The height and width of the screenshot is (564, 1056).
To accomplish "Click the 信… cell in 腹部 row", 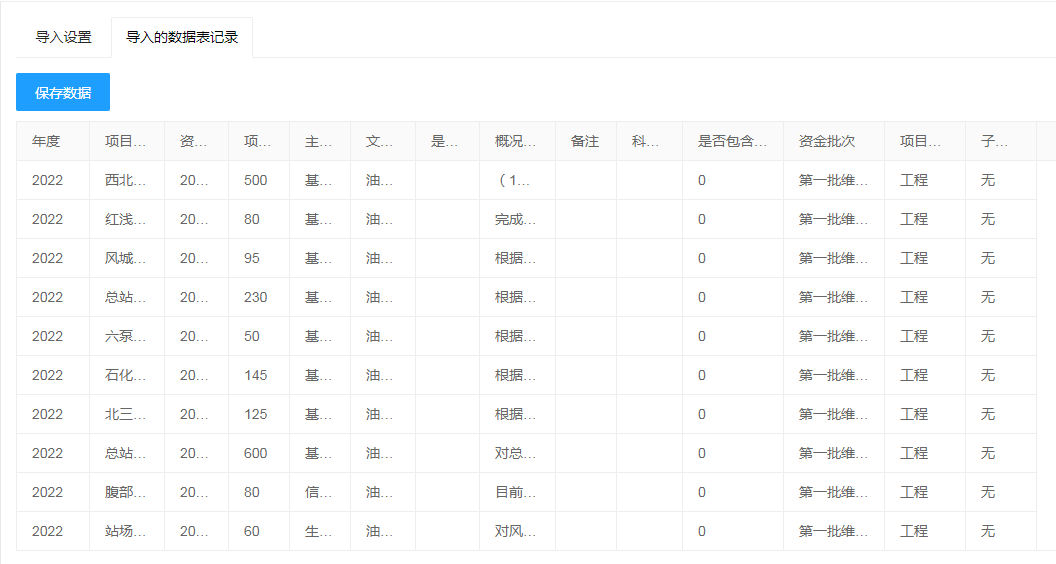I will coord(320,493).
